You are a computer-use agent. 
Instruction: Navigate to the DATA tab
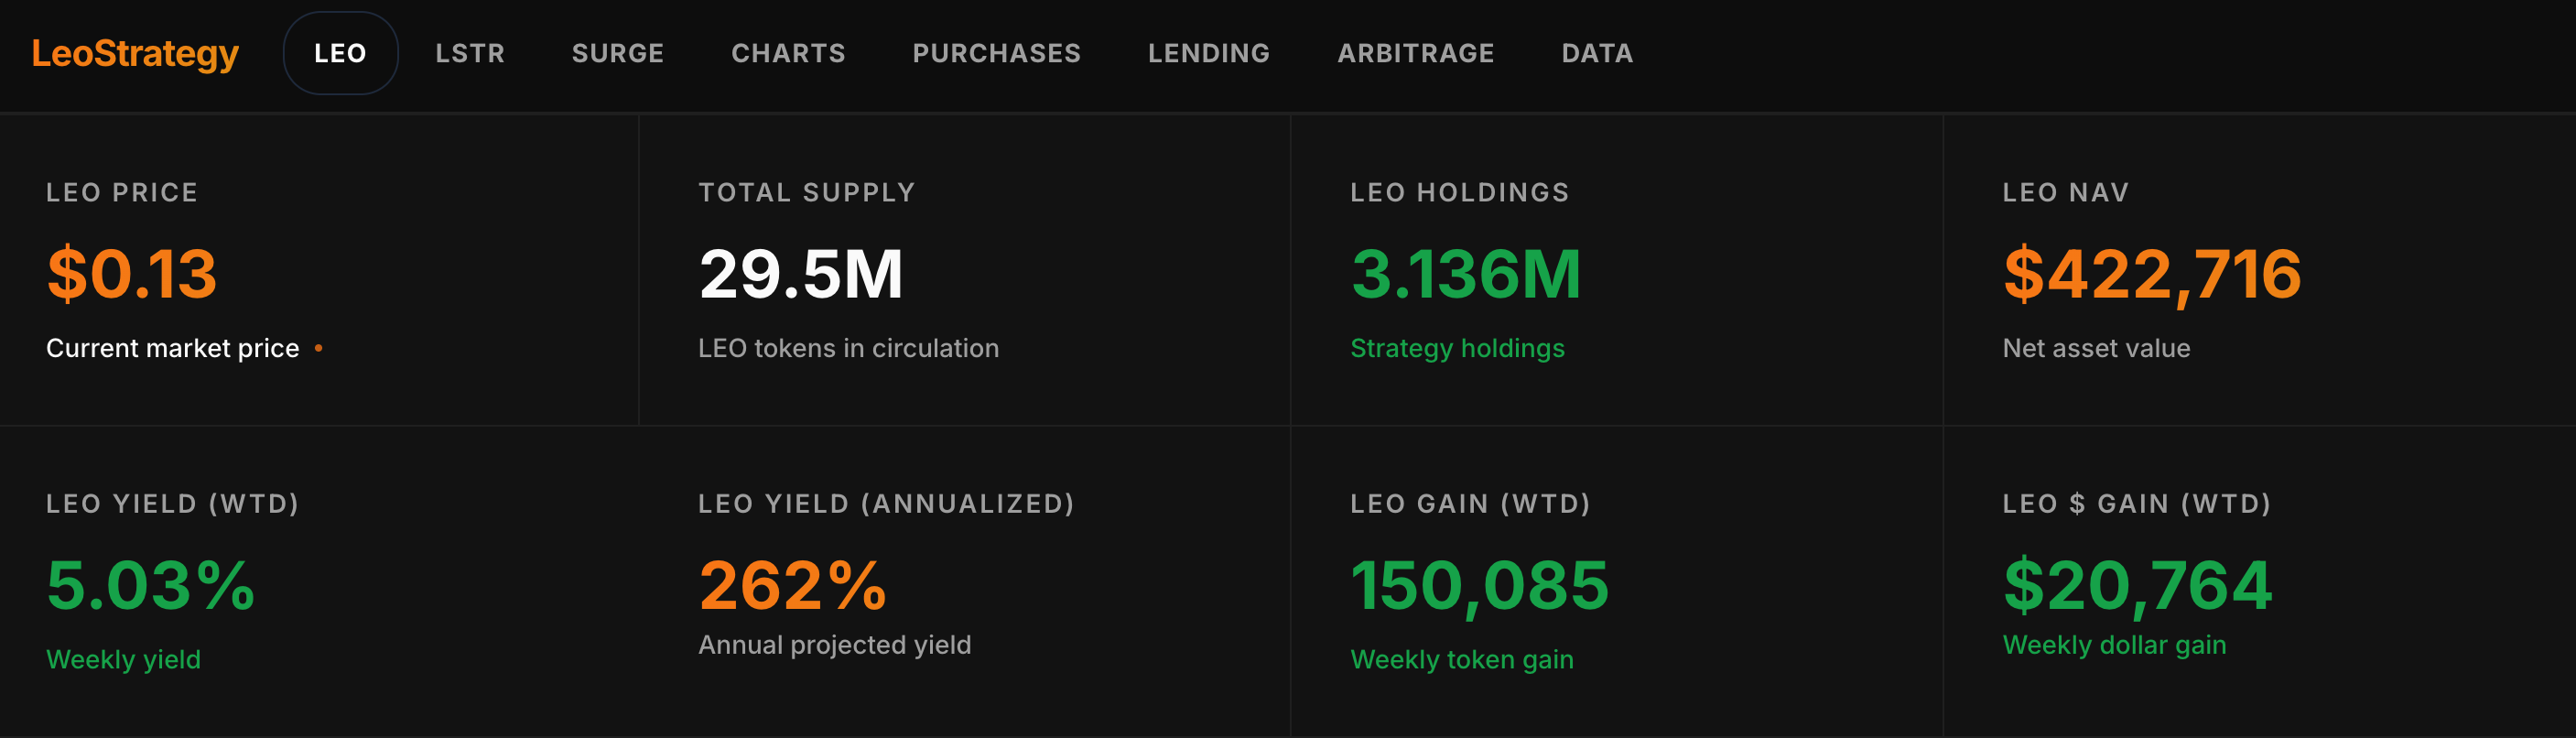(1597, 53)
